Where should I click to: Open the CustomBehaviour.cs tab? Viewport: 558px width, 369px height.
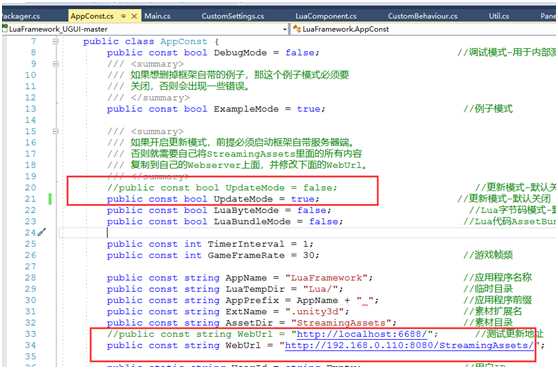pos(423,16)
